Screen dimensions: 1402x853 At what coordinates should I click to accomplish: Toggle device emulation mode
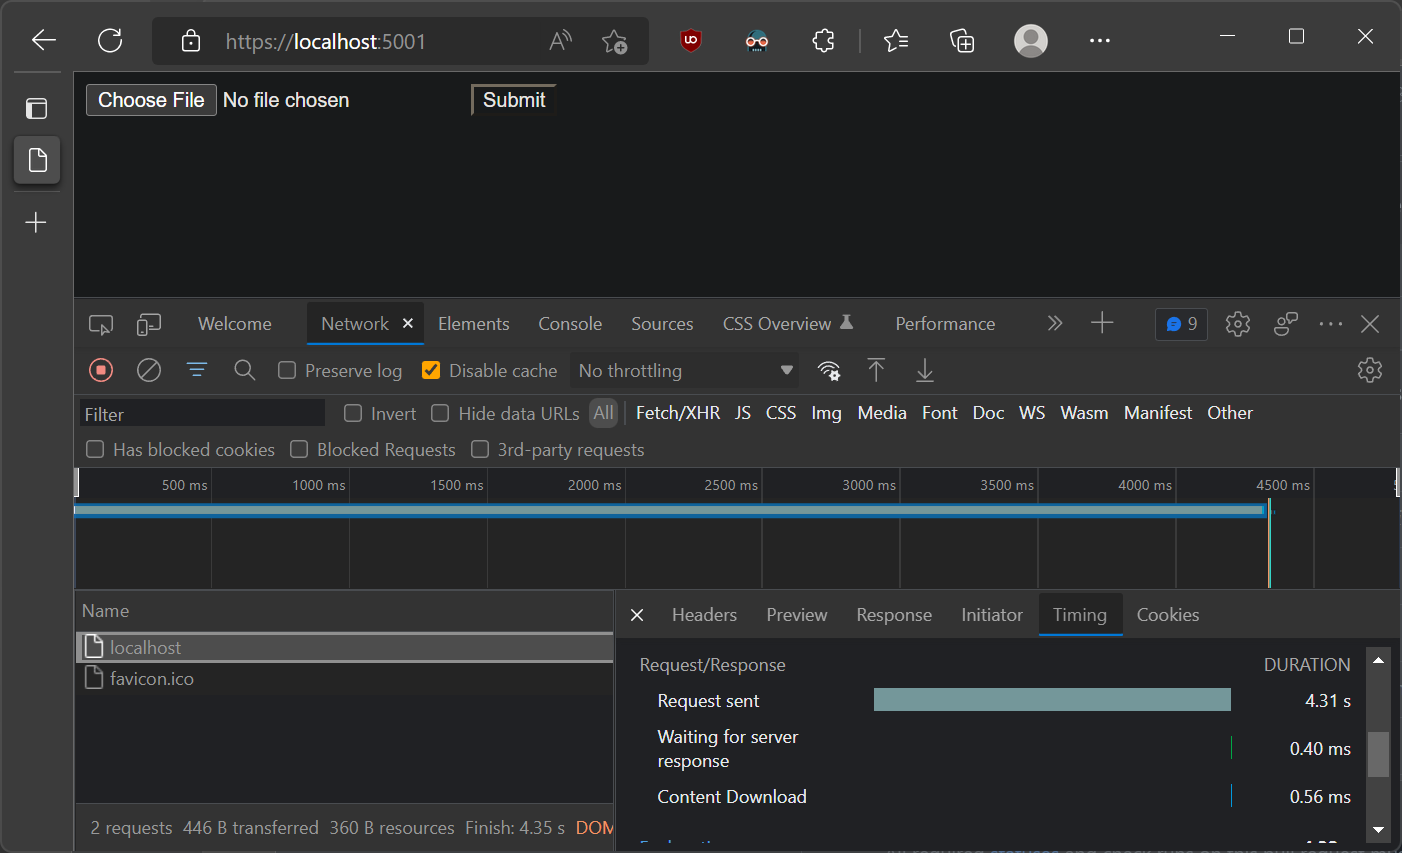tap(149, 324)
